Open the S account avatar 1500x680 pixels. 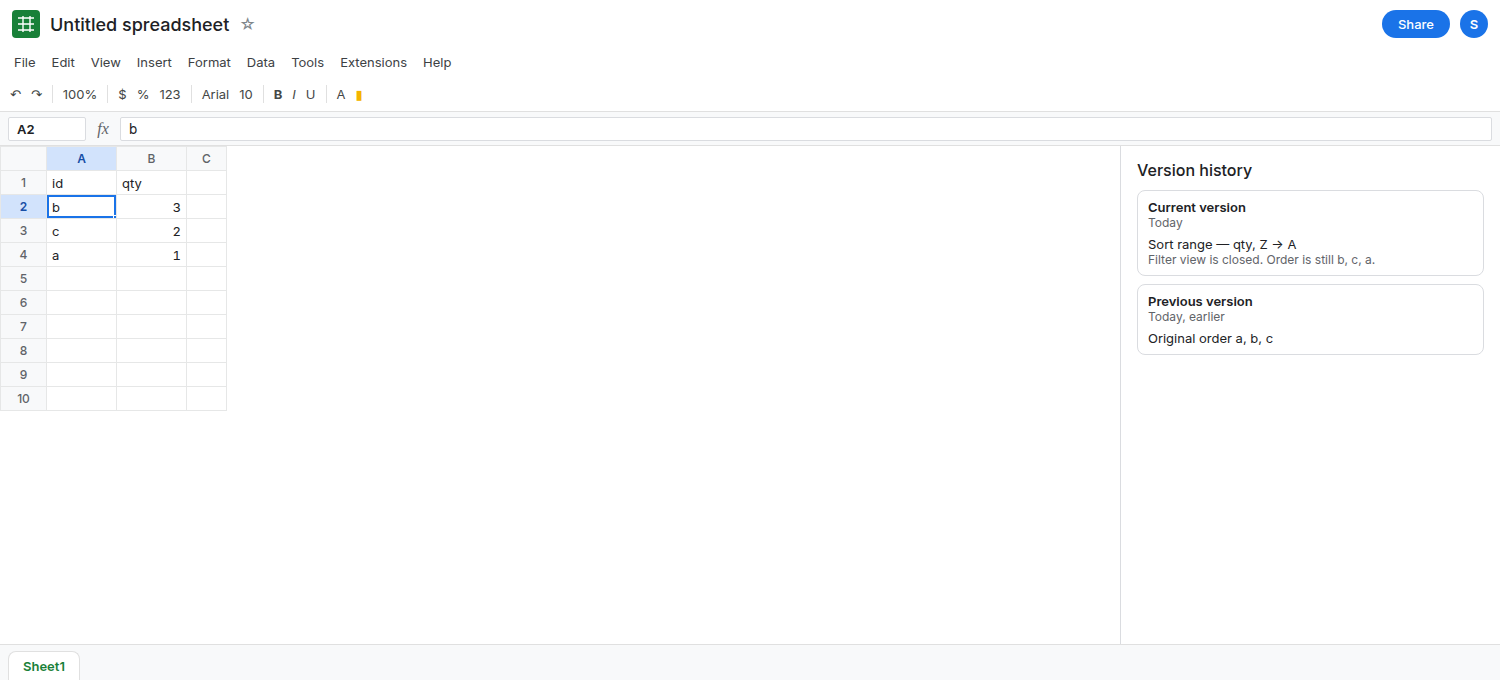pyautogui.click(x=1474, y=24)
